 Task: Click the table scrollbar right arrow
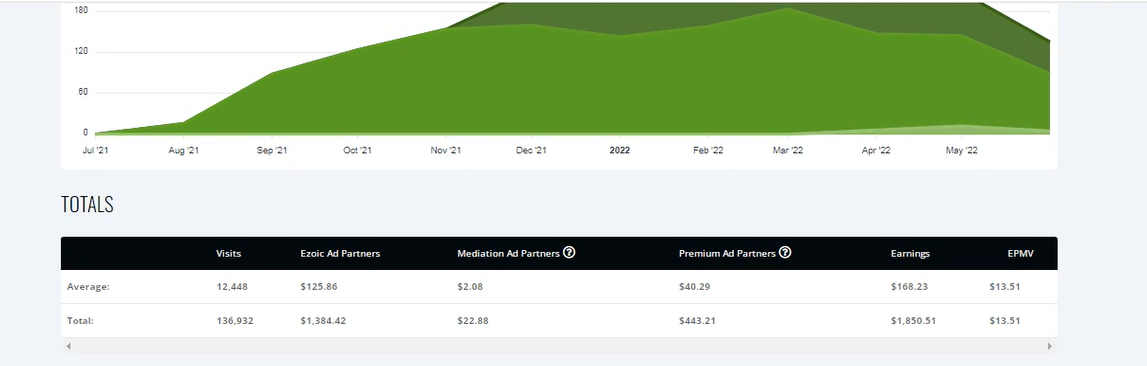1050,346
